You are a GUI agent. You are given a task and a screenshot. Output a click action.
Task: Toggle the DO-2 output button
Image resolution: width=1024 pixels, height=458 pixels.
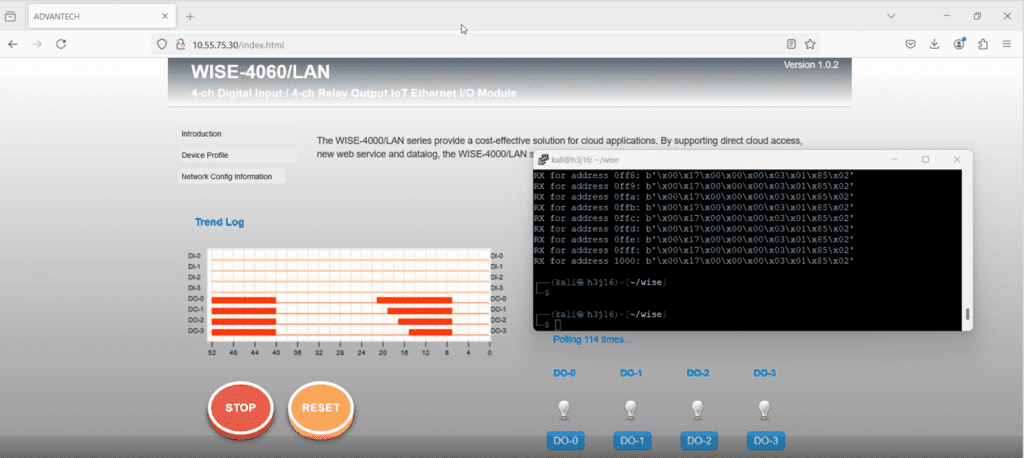pyautogui.click(x=699, y=441)
